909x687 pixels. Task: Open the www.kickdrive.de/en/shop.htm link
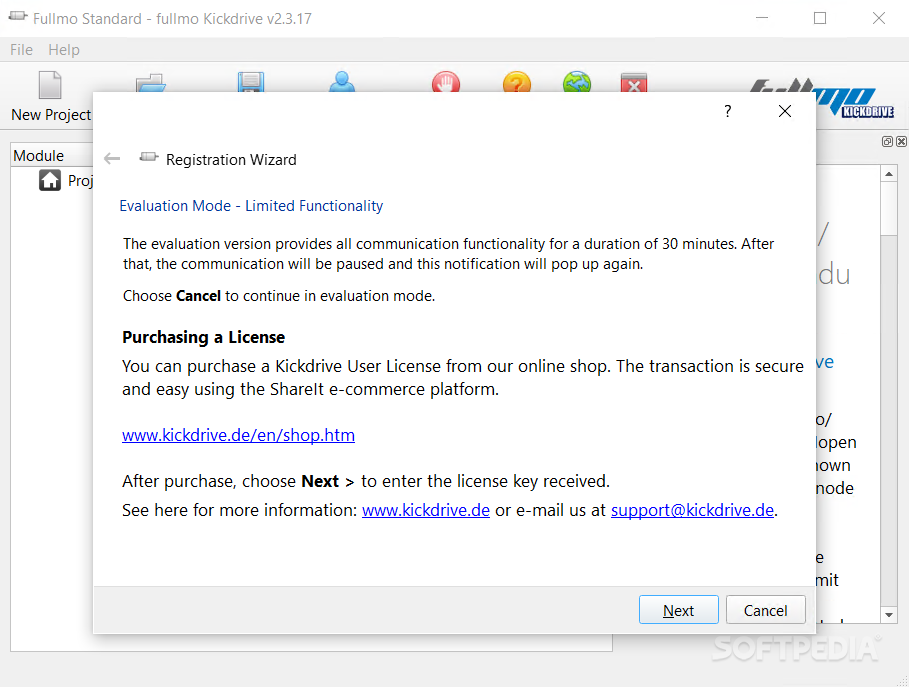(238, 435)
